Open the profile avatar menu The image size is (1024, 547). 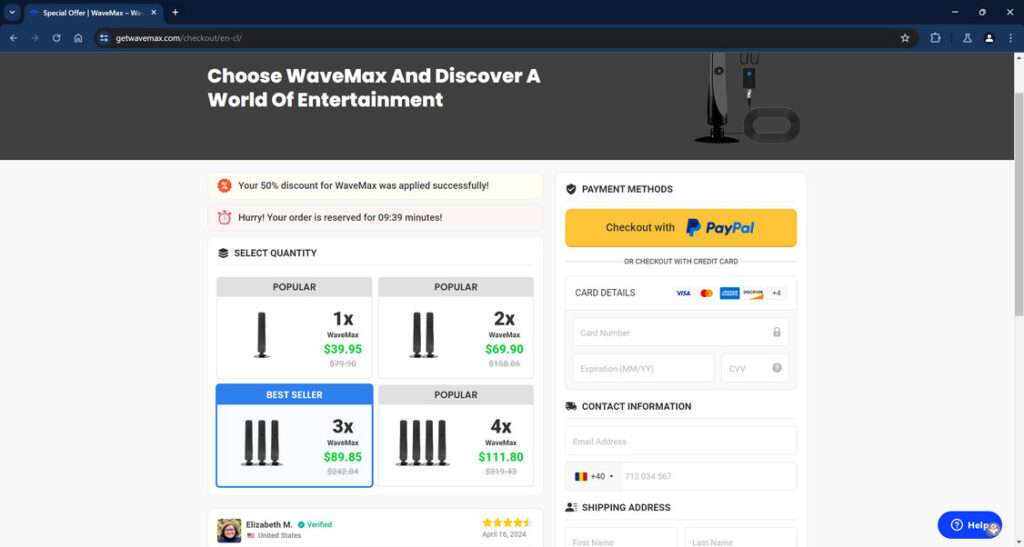(x=989, y=38)
